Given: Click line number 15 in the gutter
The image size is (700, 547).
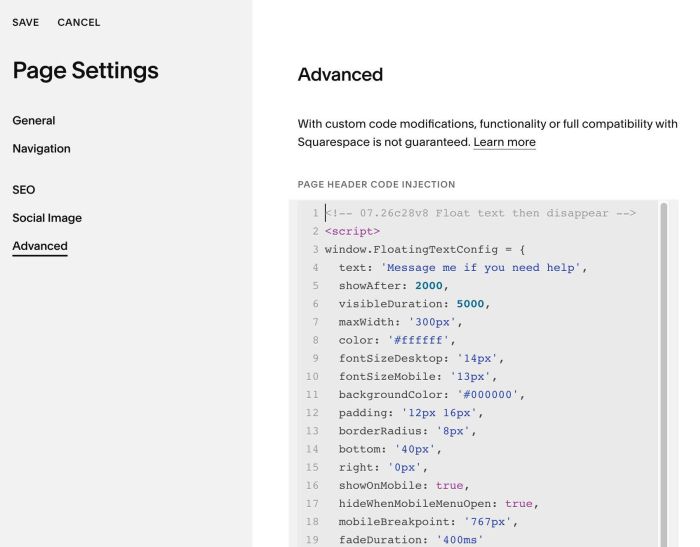Looking at the screenshot, I should coord(312,468).
